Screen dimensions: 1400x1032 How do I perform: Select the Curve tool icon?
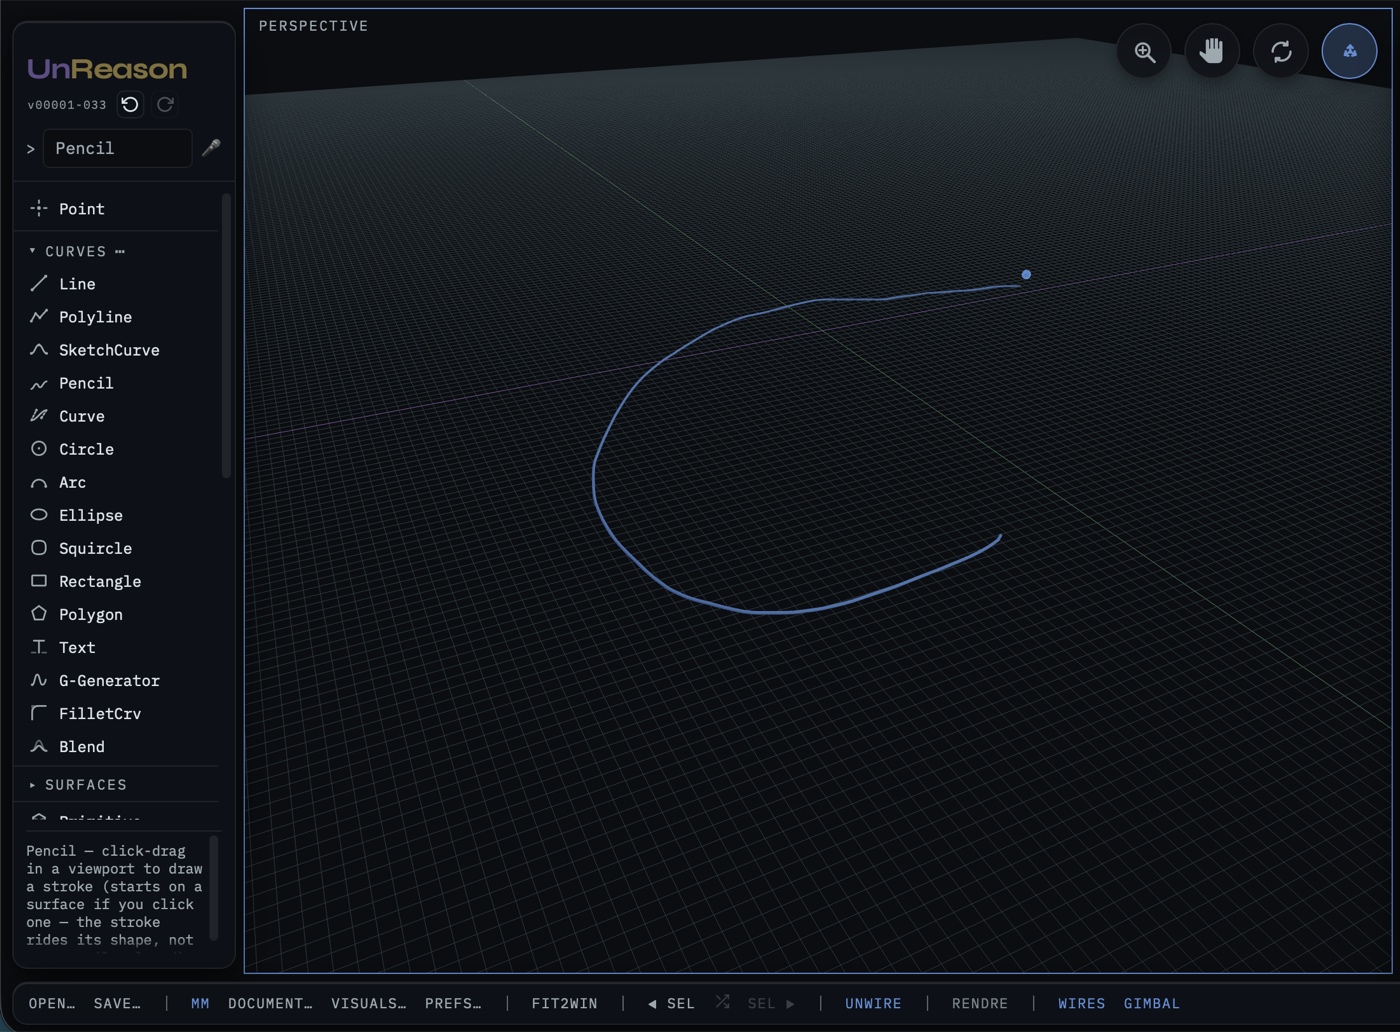[39, 416]
